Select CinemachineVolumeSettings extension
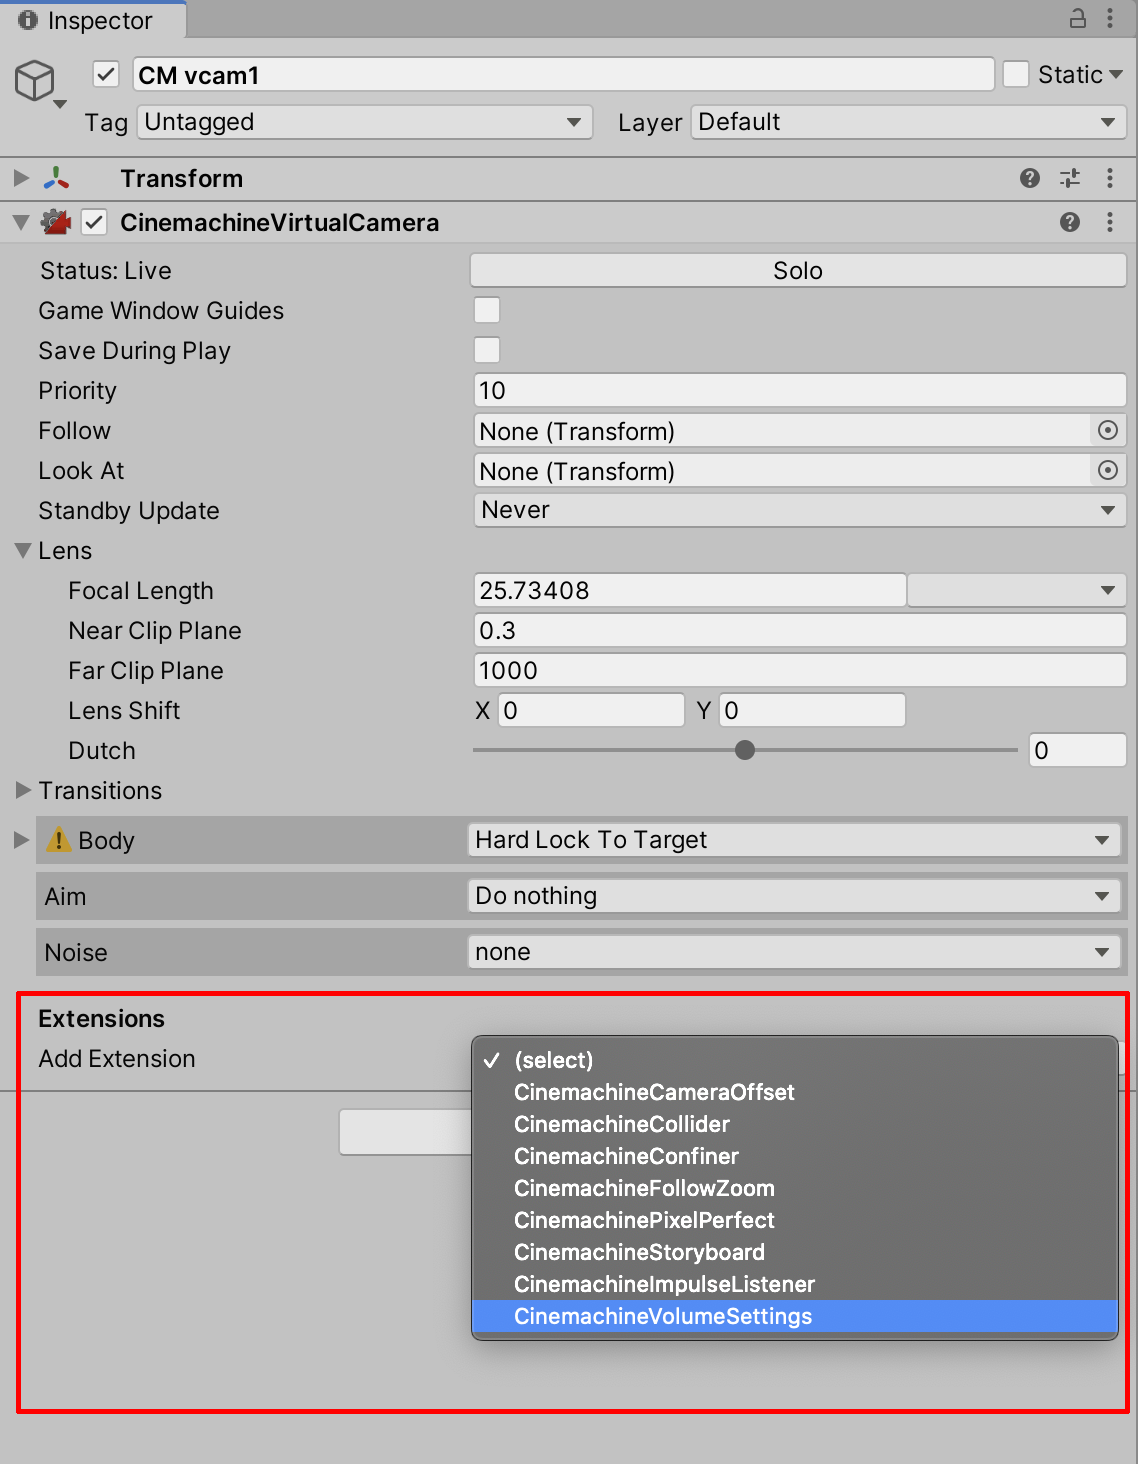This screenshot has width=1138, height=1464. [x=795, y=1316]
